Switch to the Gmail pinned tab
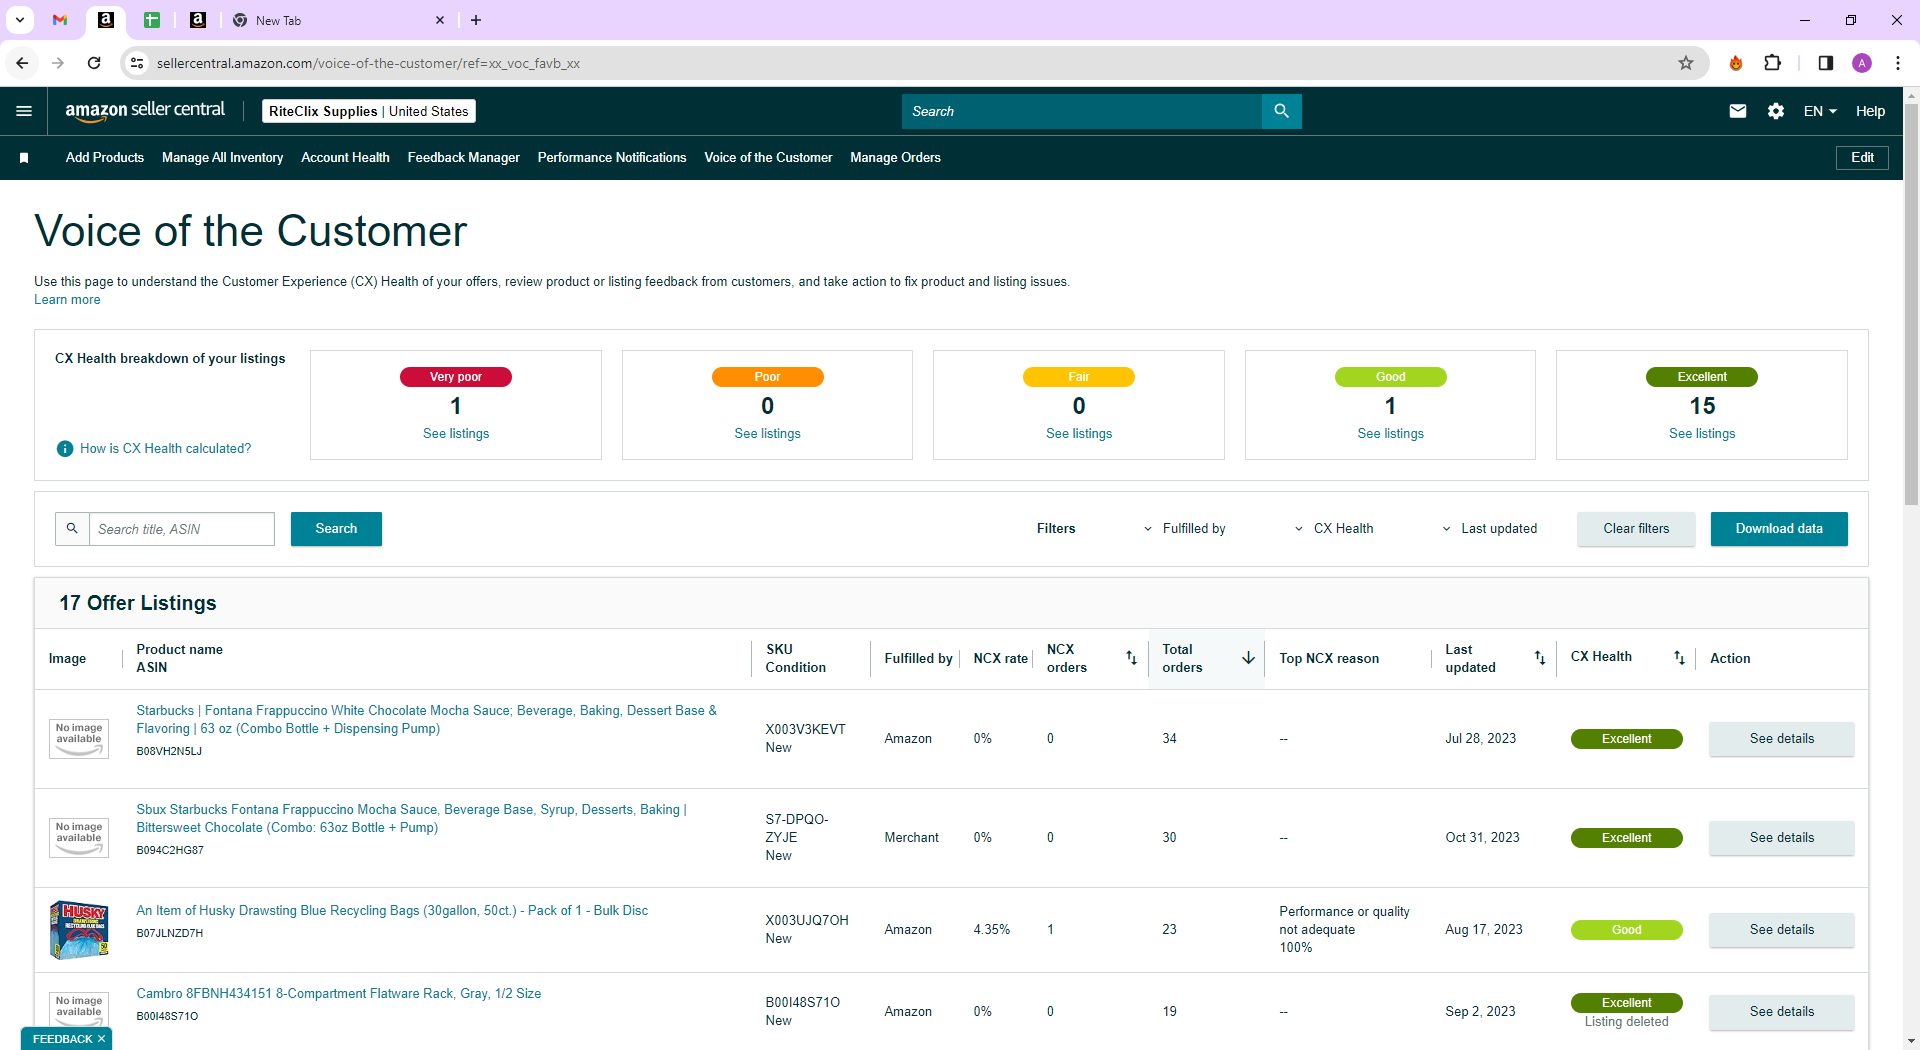The image size is (1920, 1050). click(60, 20)
